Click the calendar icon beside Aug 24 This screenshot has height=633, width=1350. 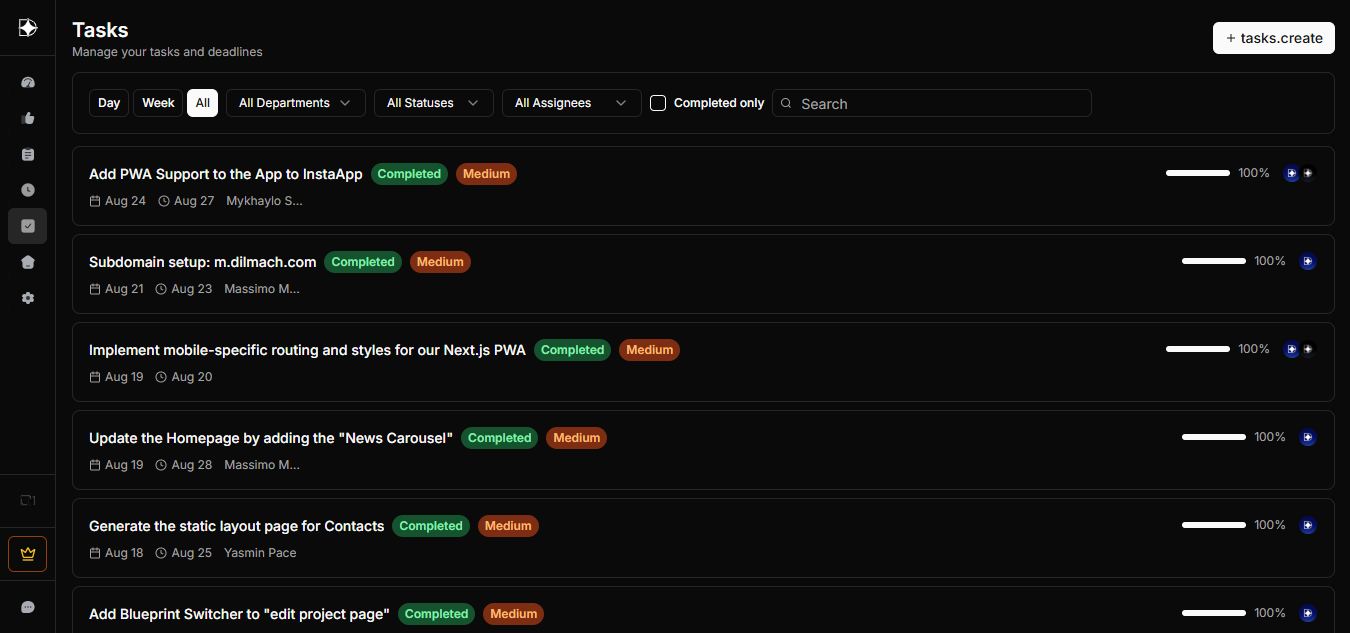click(95, 201)
